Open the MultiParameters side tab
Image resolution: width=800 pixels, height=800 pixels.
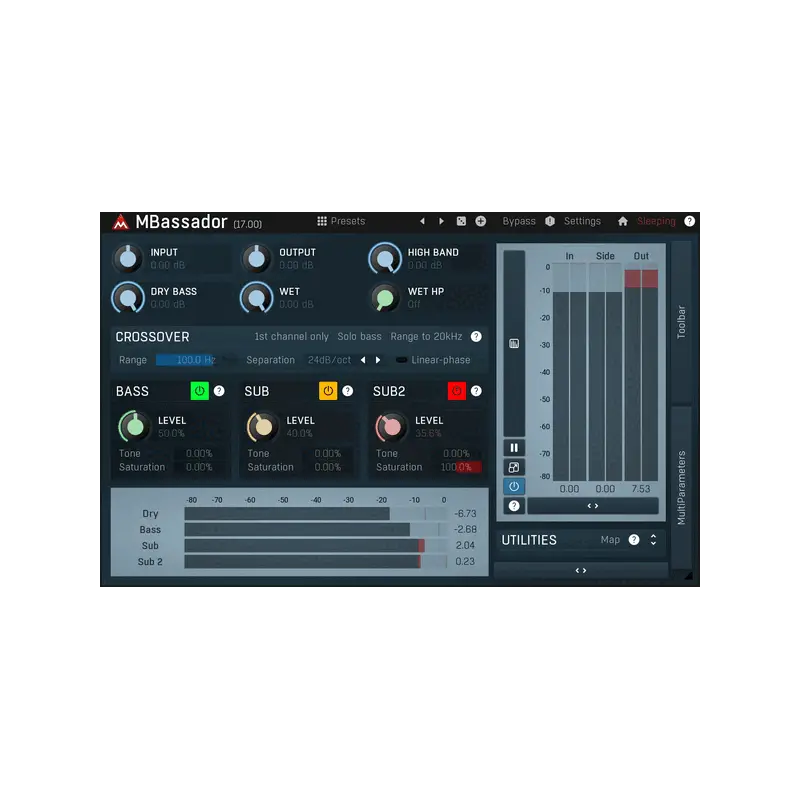click(x=681, y=487)
